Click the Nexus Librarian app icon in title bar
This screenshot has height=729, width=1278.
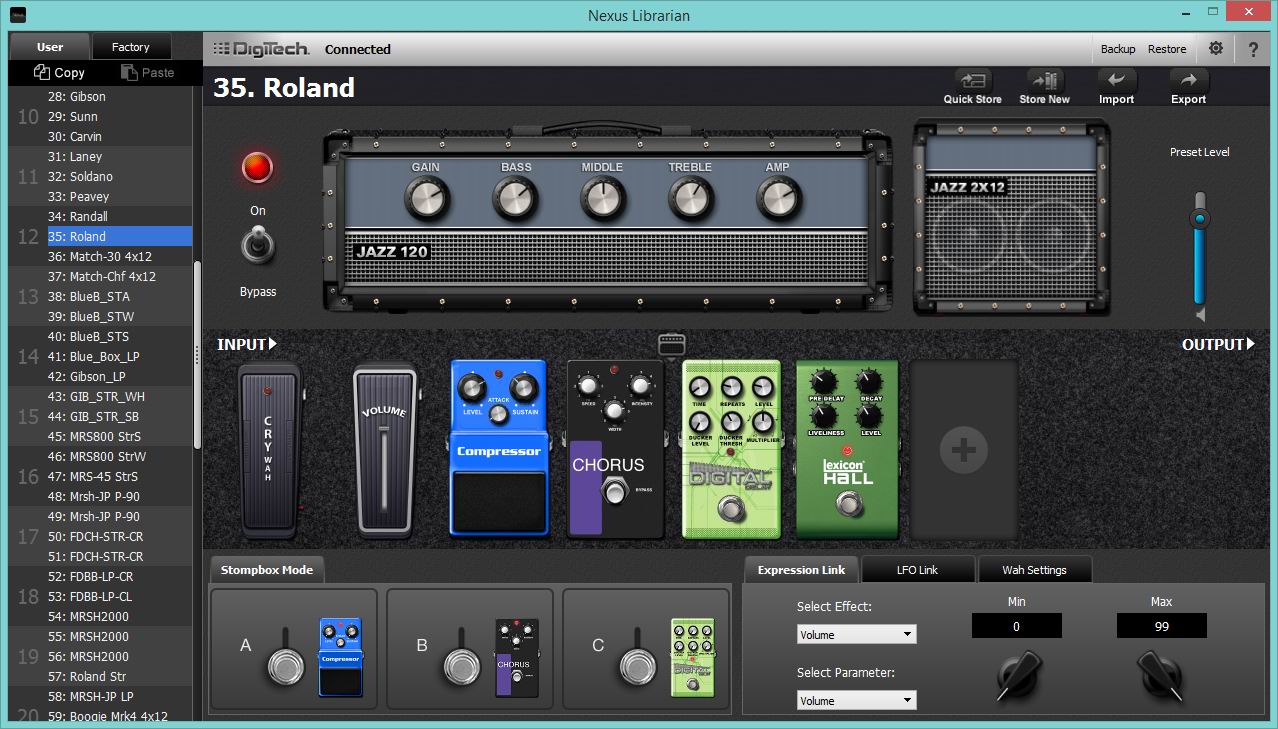coord(20,15)
